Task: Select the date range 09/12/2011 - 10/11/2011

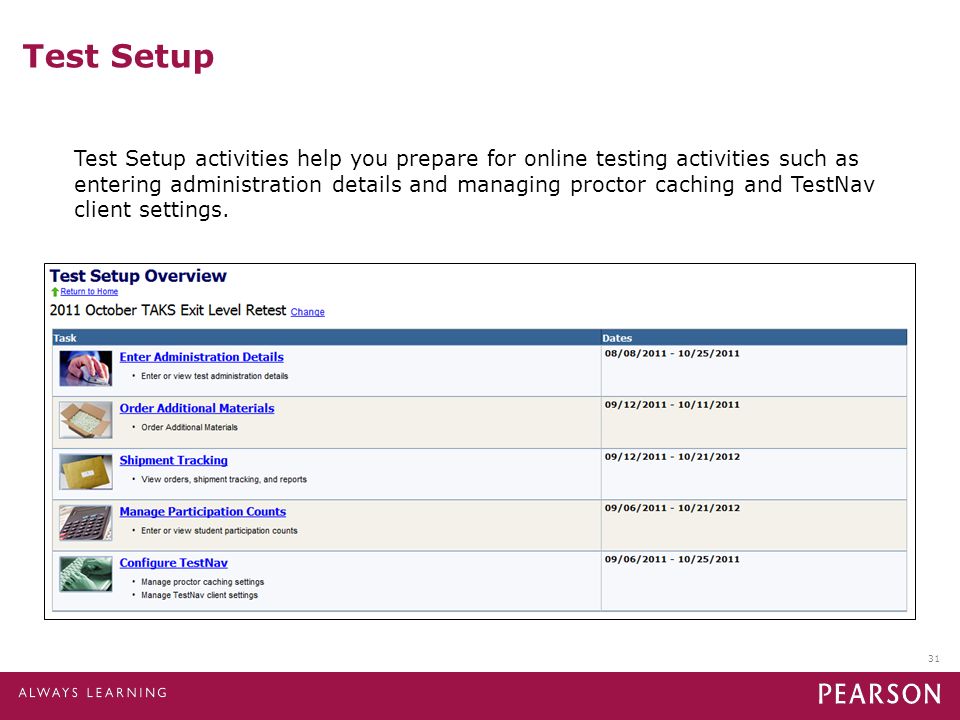Action: (x=672, y=405)
